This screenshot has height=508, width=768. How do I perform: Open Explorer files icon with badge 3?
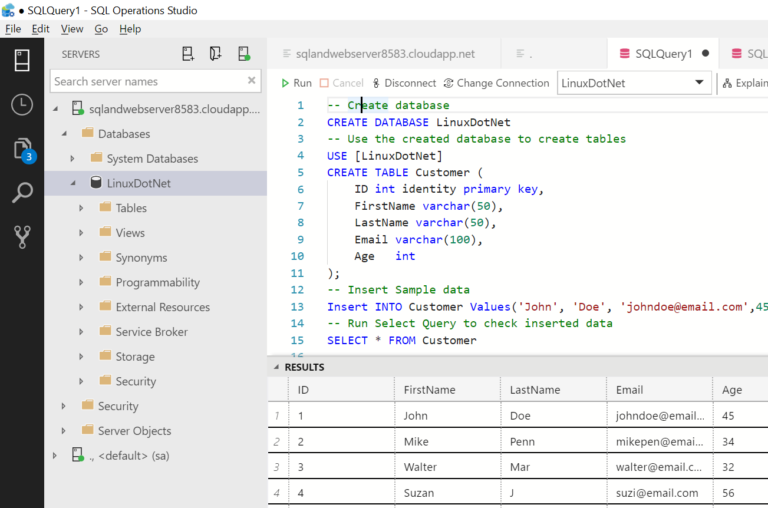[23, 150]
